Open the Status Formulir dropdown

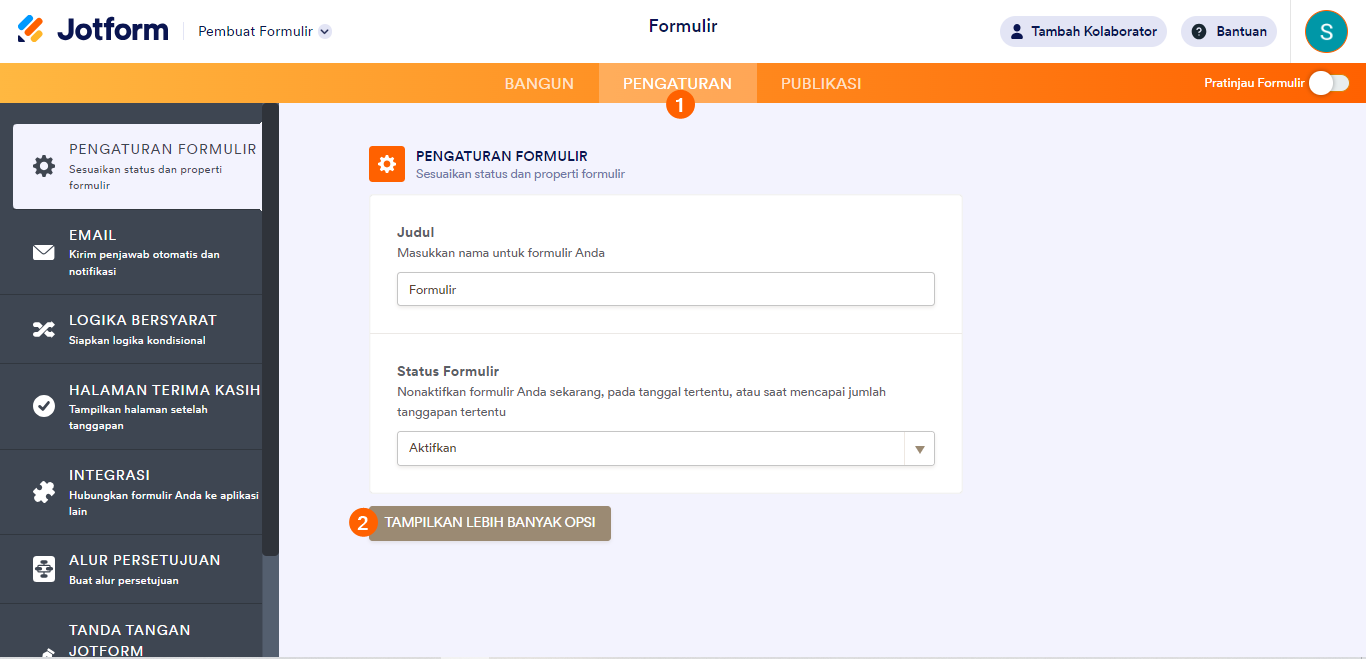click(x=666, y=448)
